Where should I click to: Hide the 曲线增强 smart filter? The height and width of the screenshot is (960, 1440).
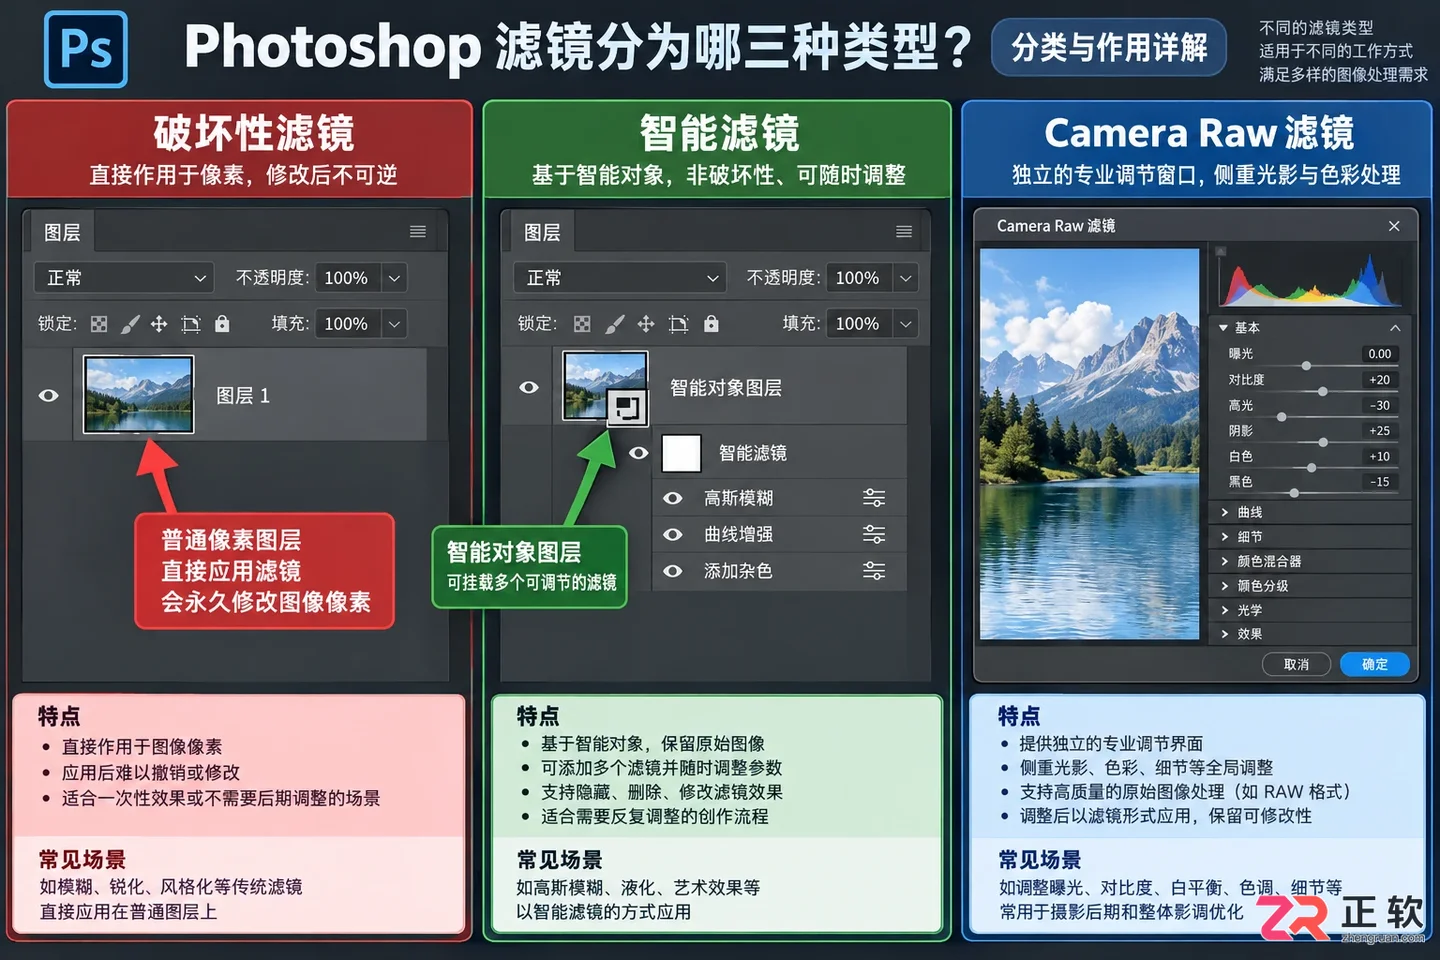tap(673, 535)
